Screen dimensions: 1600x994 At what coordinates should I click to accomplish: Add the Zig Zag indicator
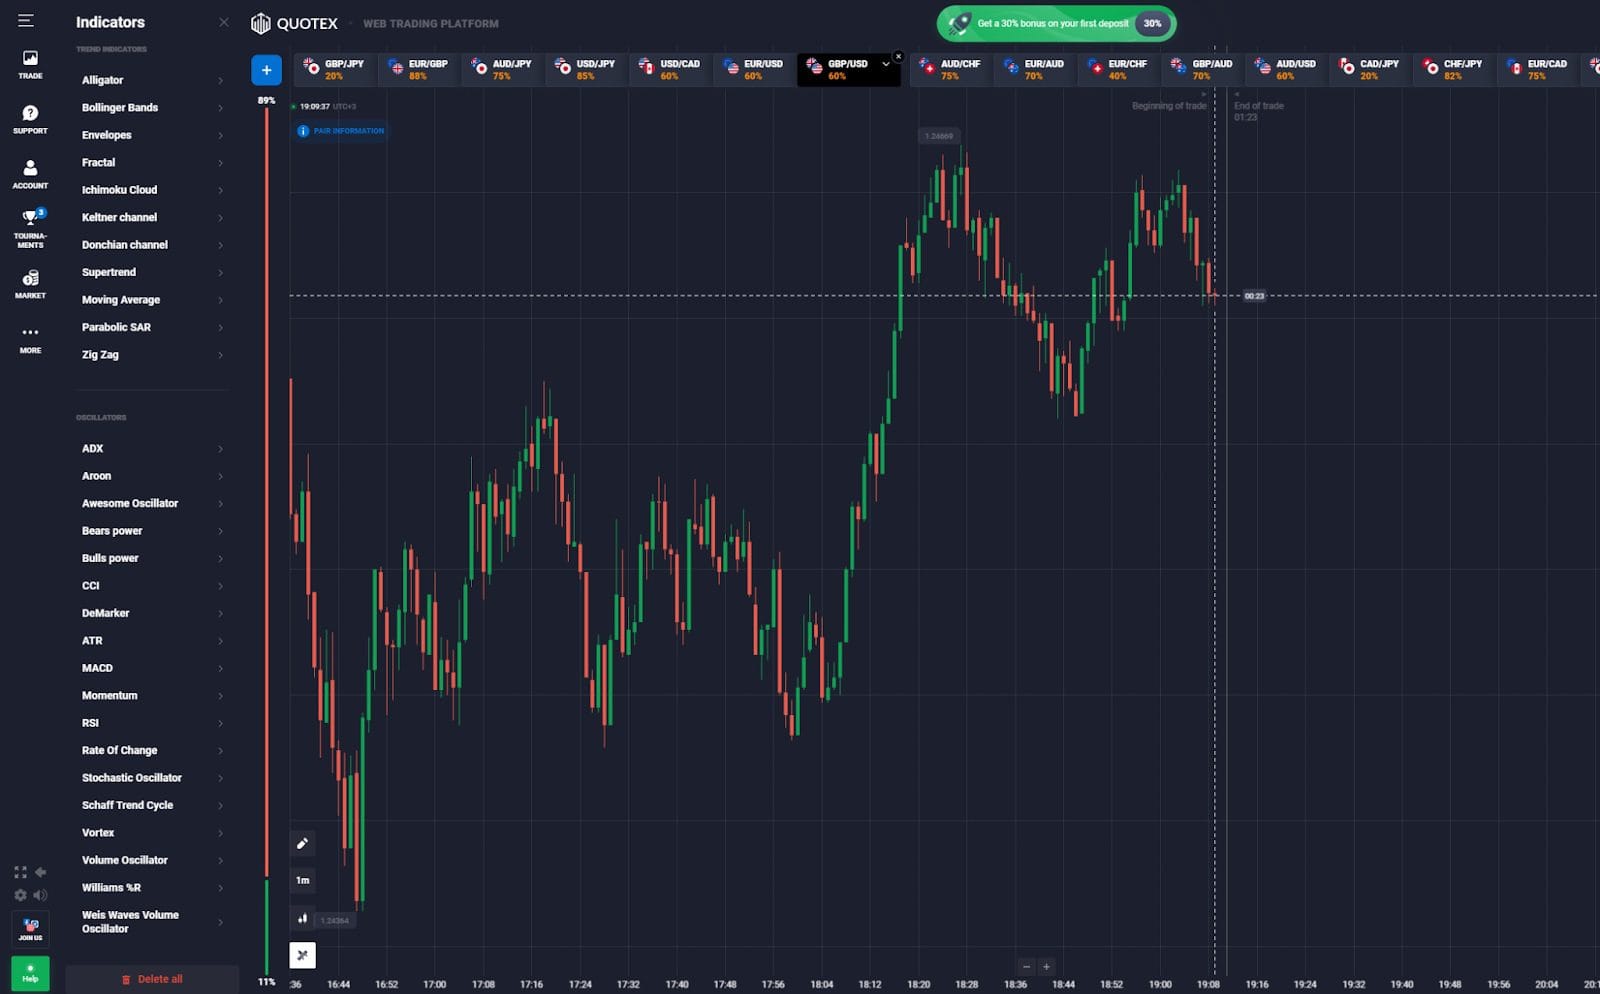click(152, 355)
